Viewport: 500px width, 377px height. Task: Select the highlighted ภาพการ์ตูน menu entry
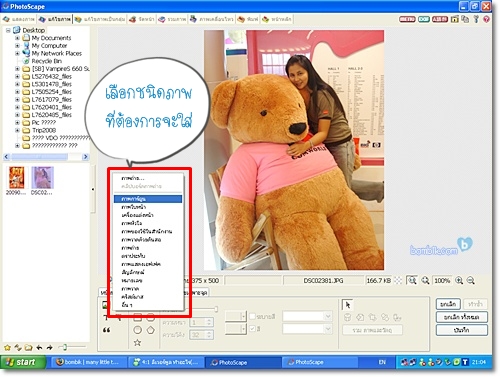coord(148,199)
